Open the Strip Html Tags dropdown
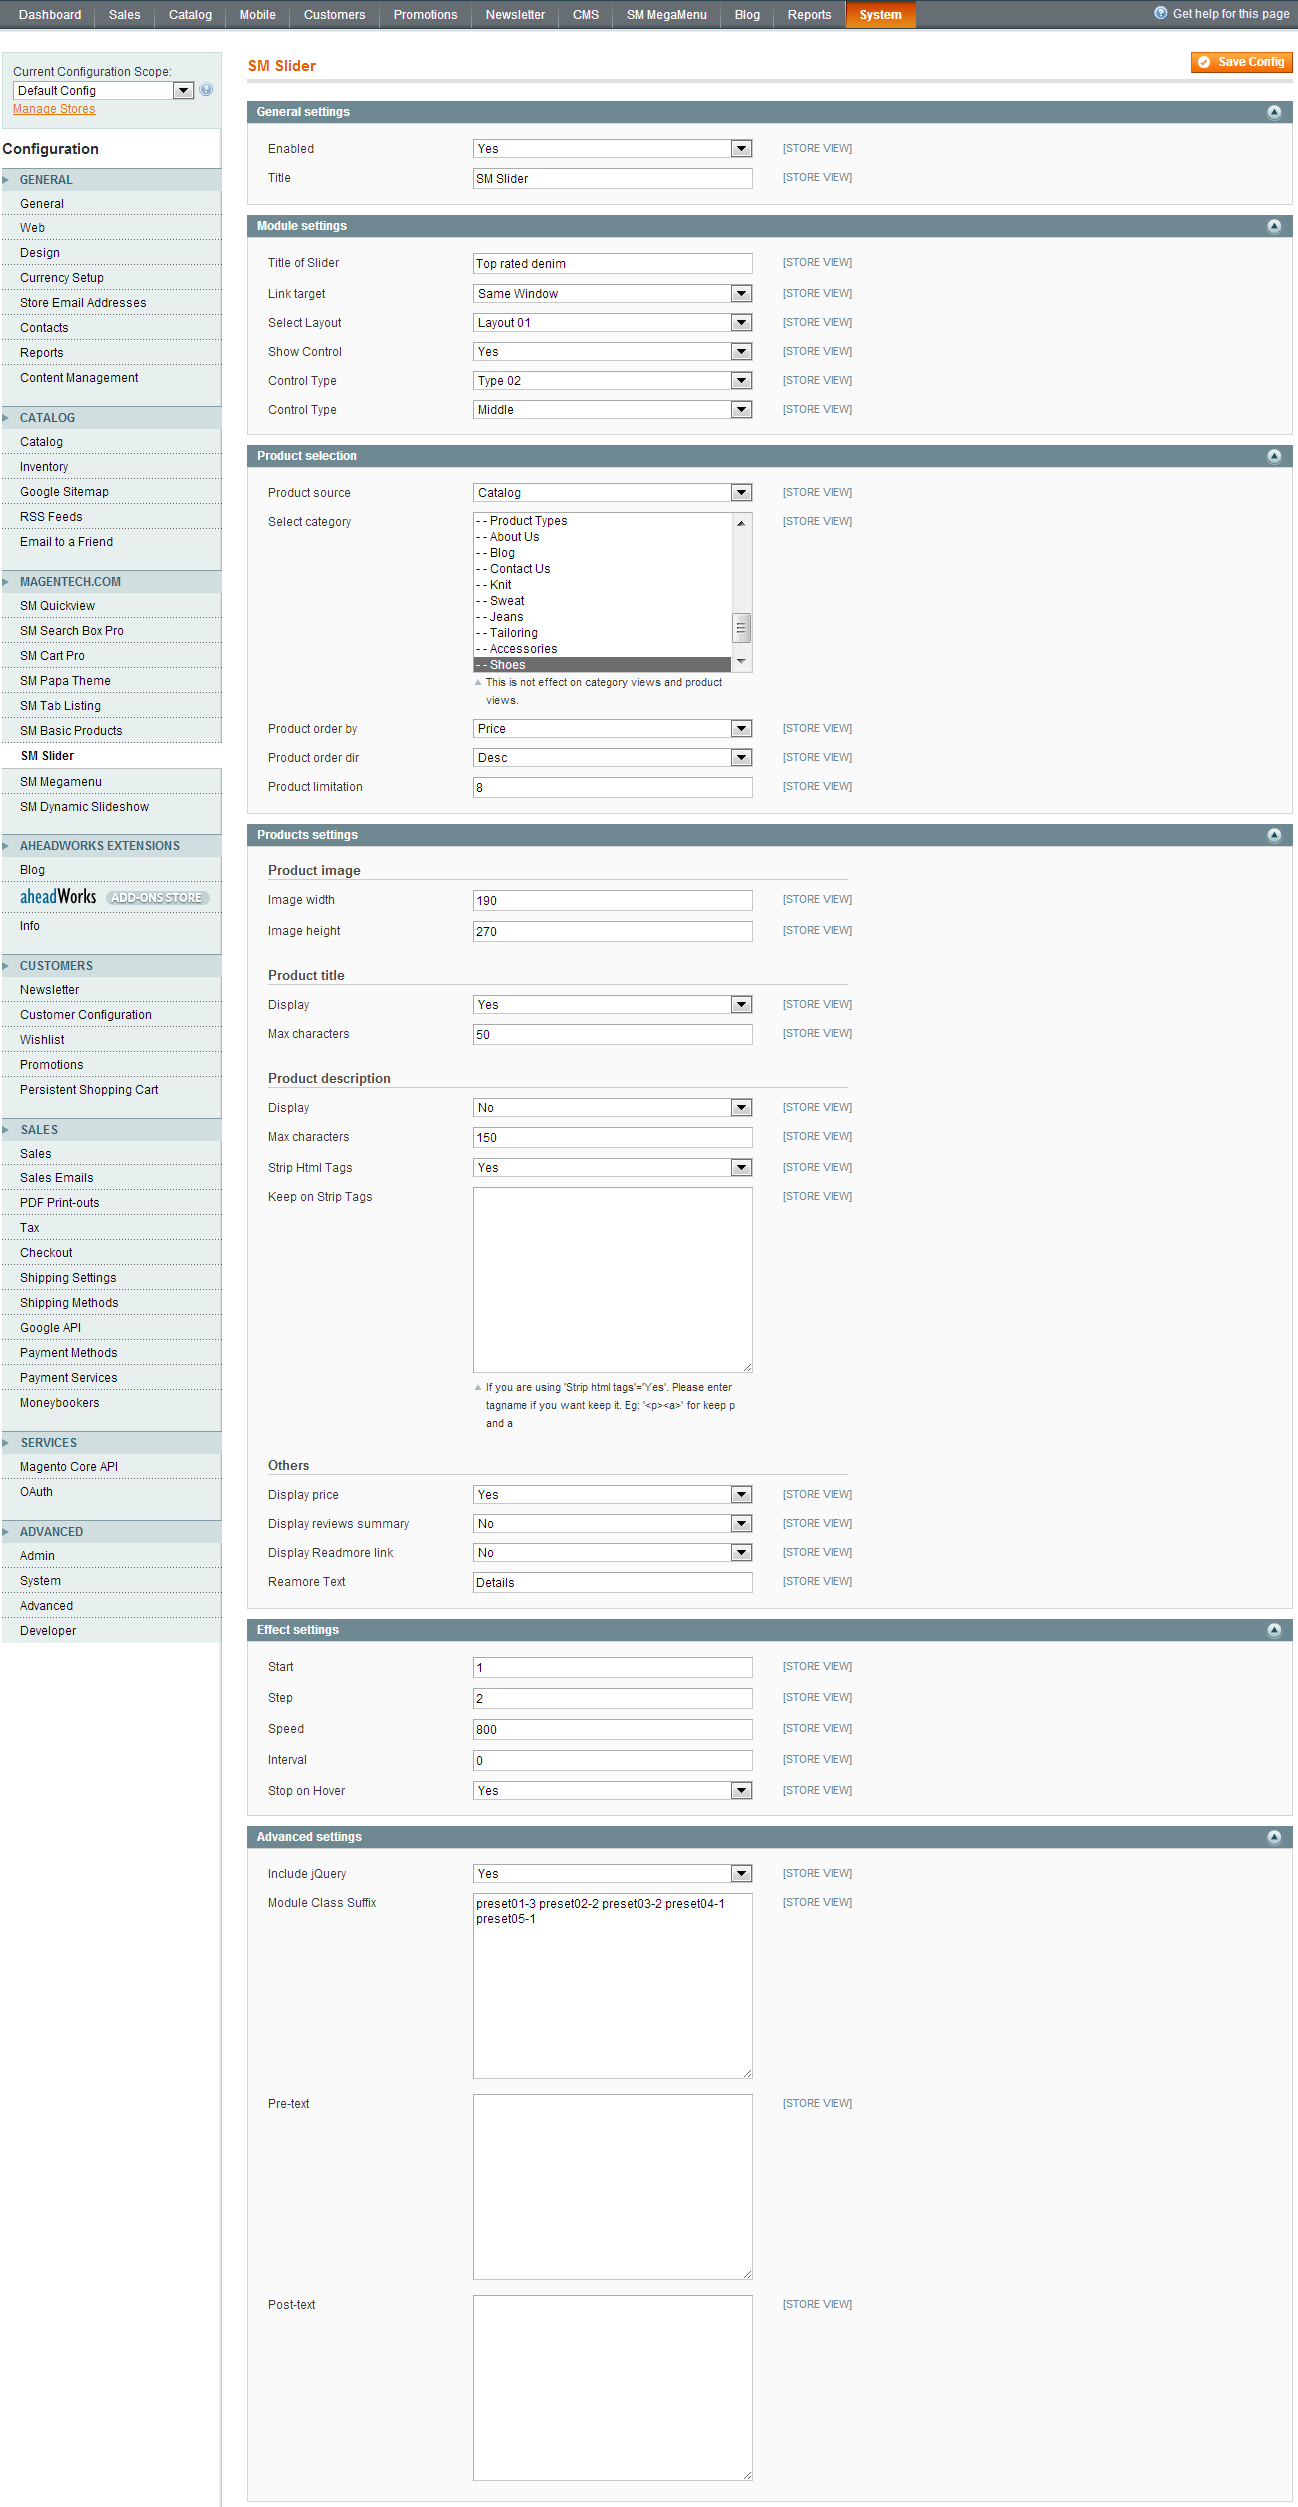The height and width of the screenshot is (2507, 1298). [612, 1168]
